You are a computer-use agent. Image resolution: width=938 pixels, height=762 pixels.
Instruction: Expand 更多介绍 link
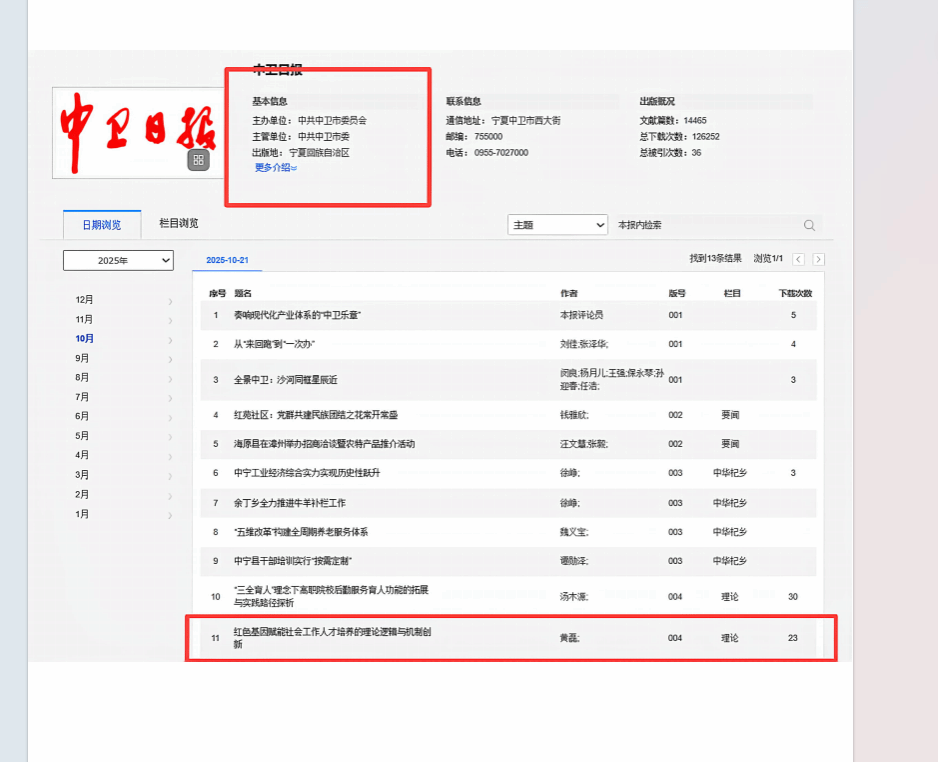pos(276,167)
